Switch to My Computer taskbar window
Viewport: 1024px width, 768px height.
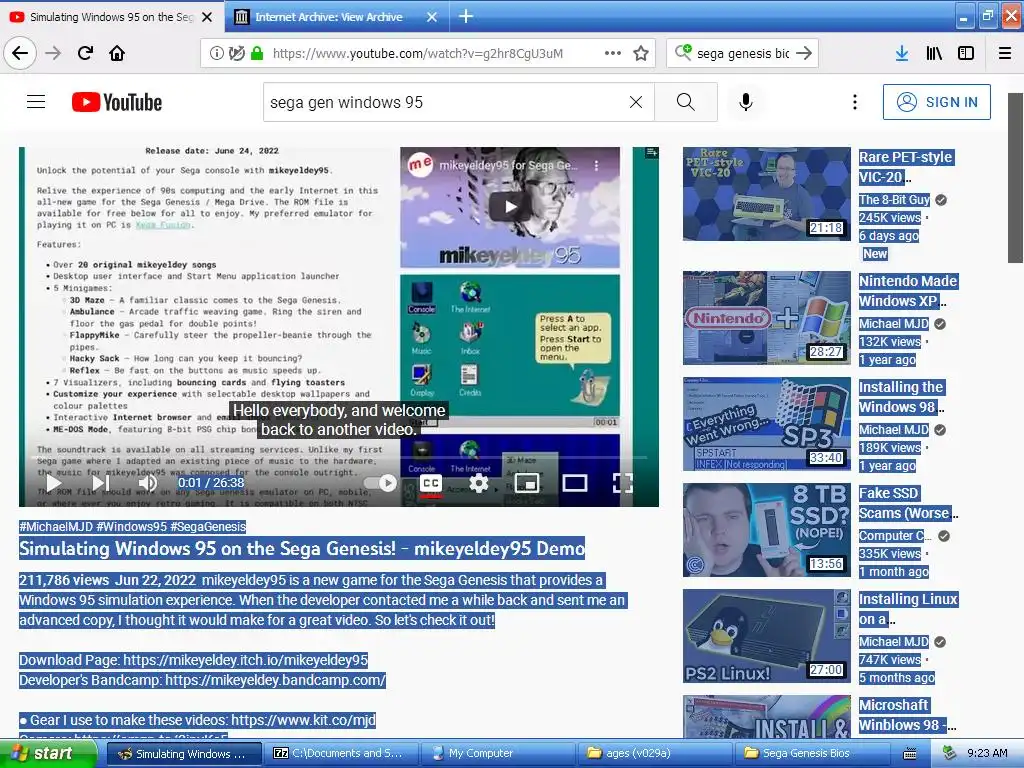[498, 754]
